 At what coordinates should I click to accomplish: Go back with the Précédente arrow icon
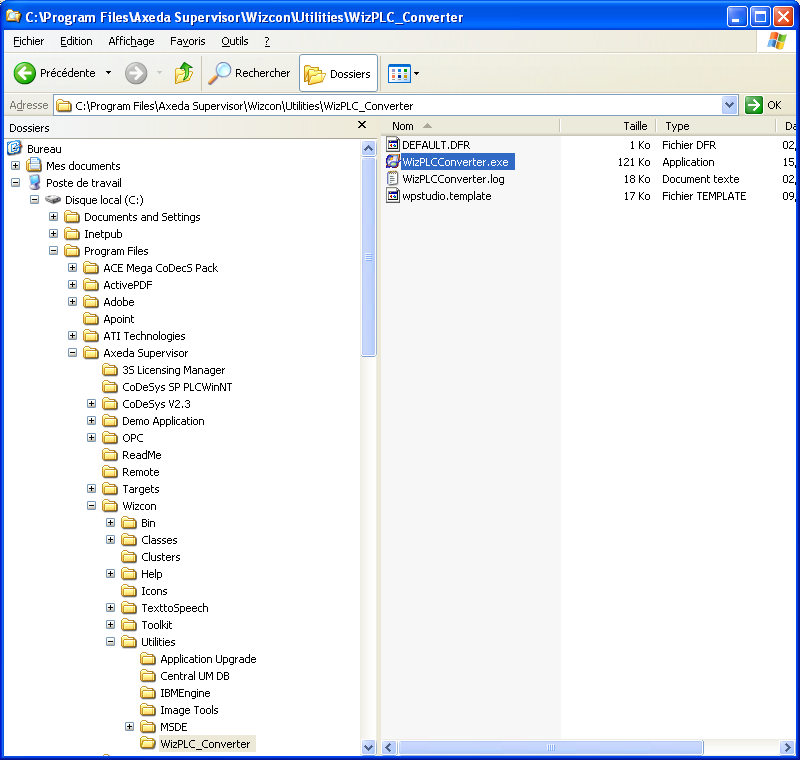coord(24,73)
